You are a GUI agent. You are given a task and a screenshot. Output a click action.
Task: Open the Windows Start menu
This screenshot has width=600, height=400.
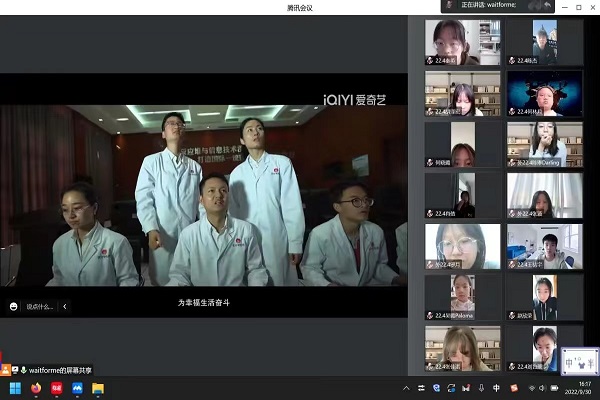(13, 388)
